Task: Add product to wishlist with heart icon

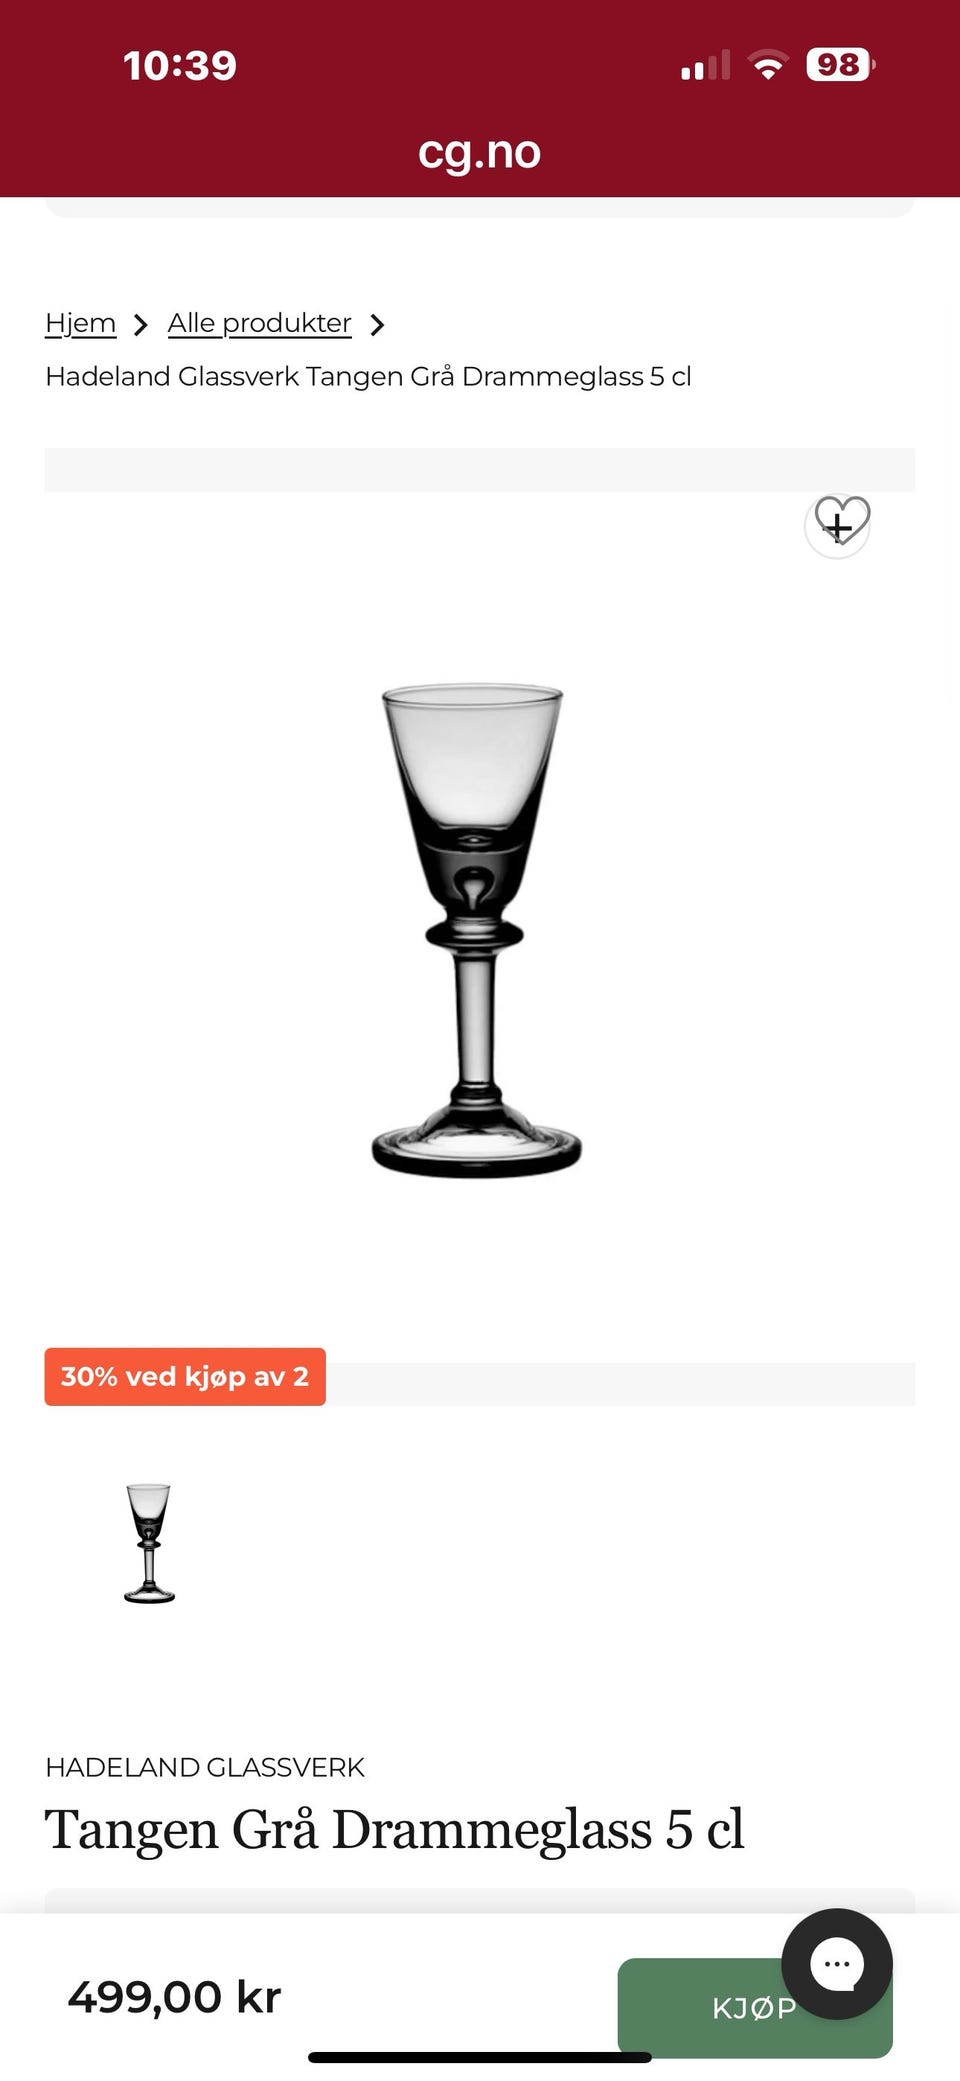Action: click(x=838, y=525)
